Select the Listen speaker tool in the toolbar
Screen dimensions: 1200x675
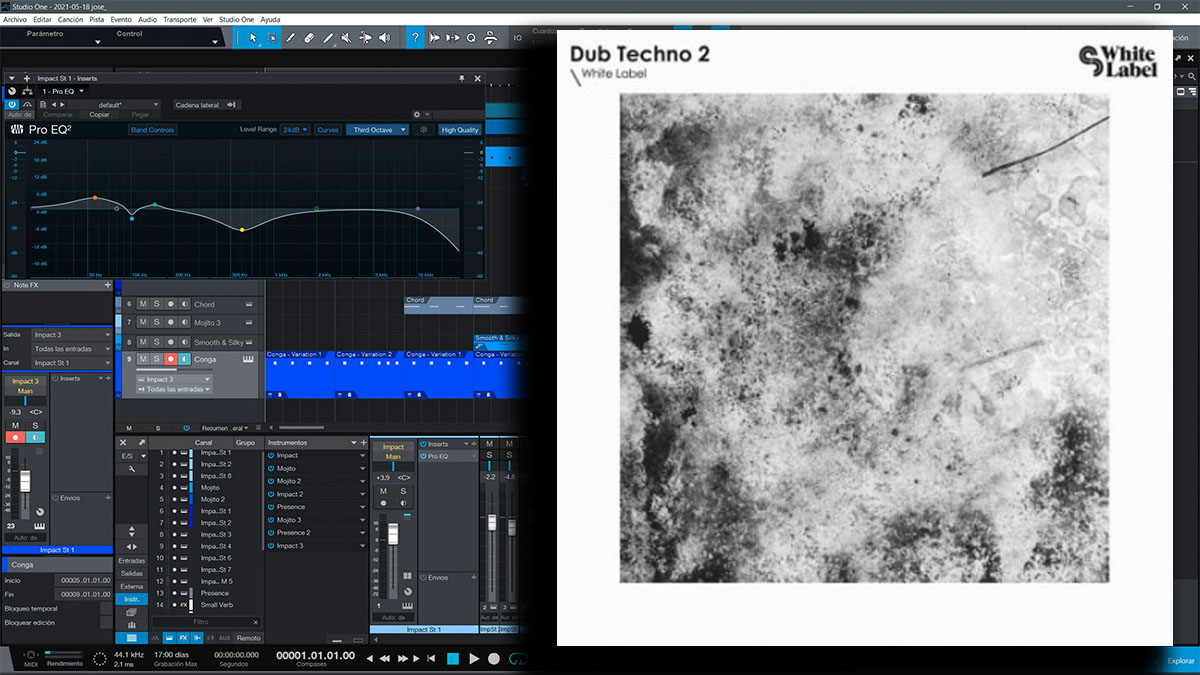pyautogui.click(x=385, y=38)
